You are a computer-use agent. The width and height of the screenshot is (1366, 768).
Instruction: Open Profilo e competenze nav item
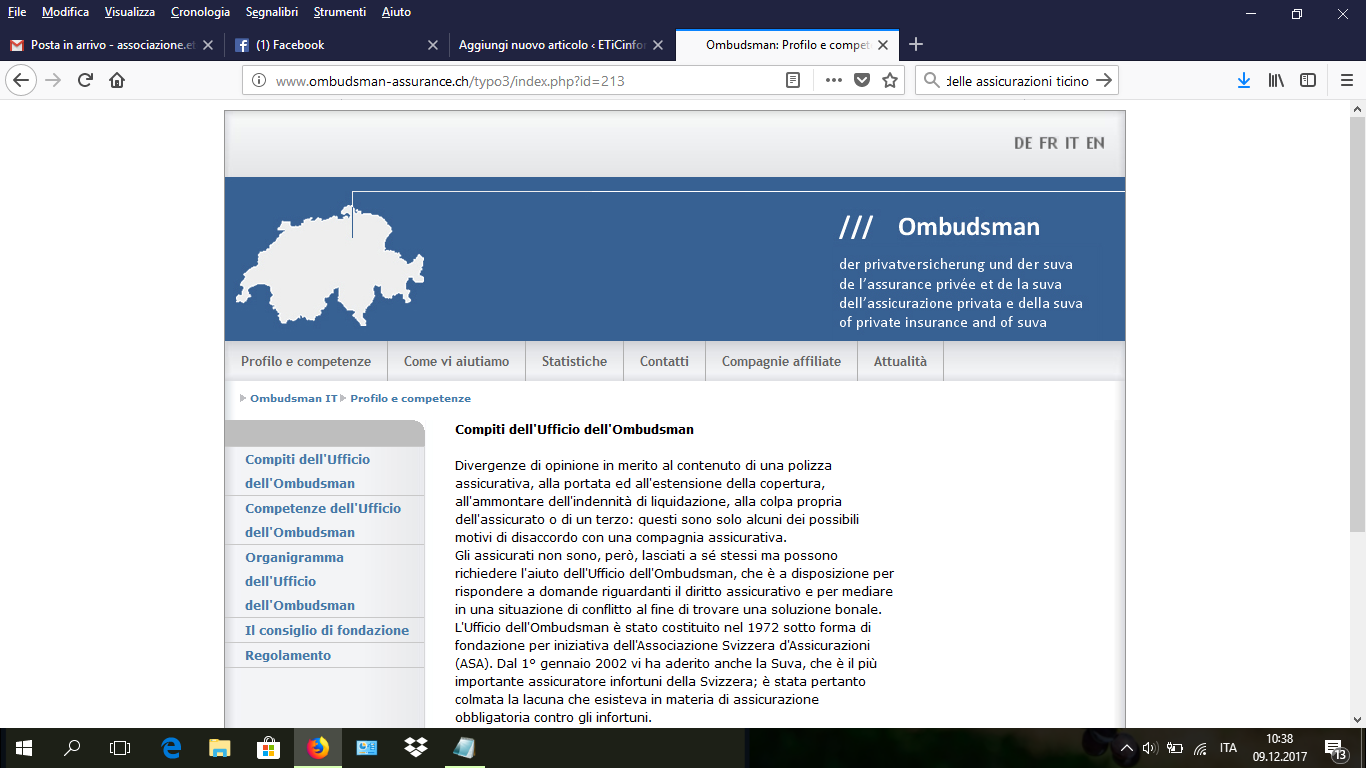[306, 361]
